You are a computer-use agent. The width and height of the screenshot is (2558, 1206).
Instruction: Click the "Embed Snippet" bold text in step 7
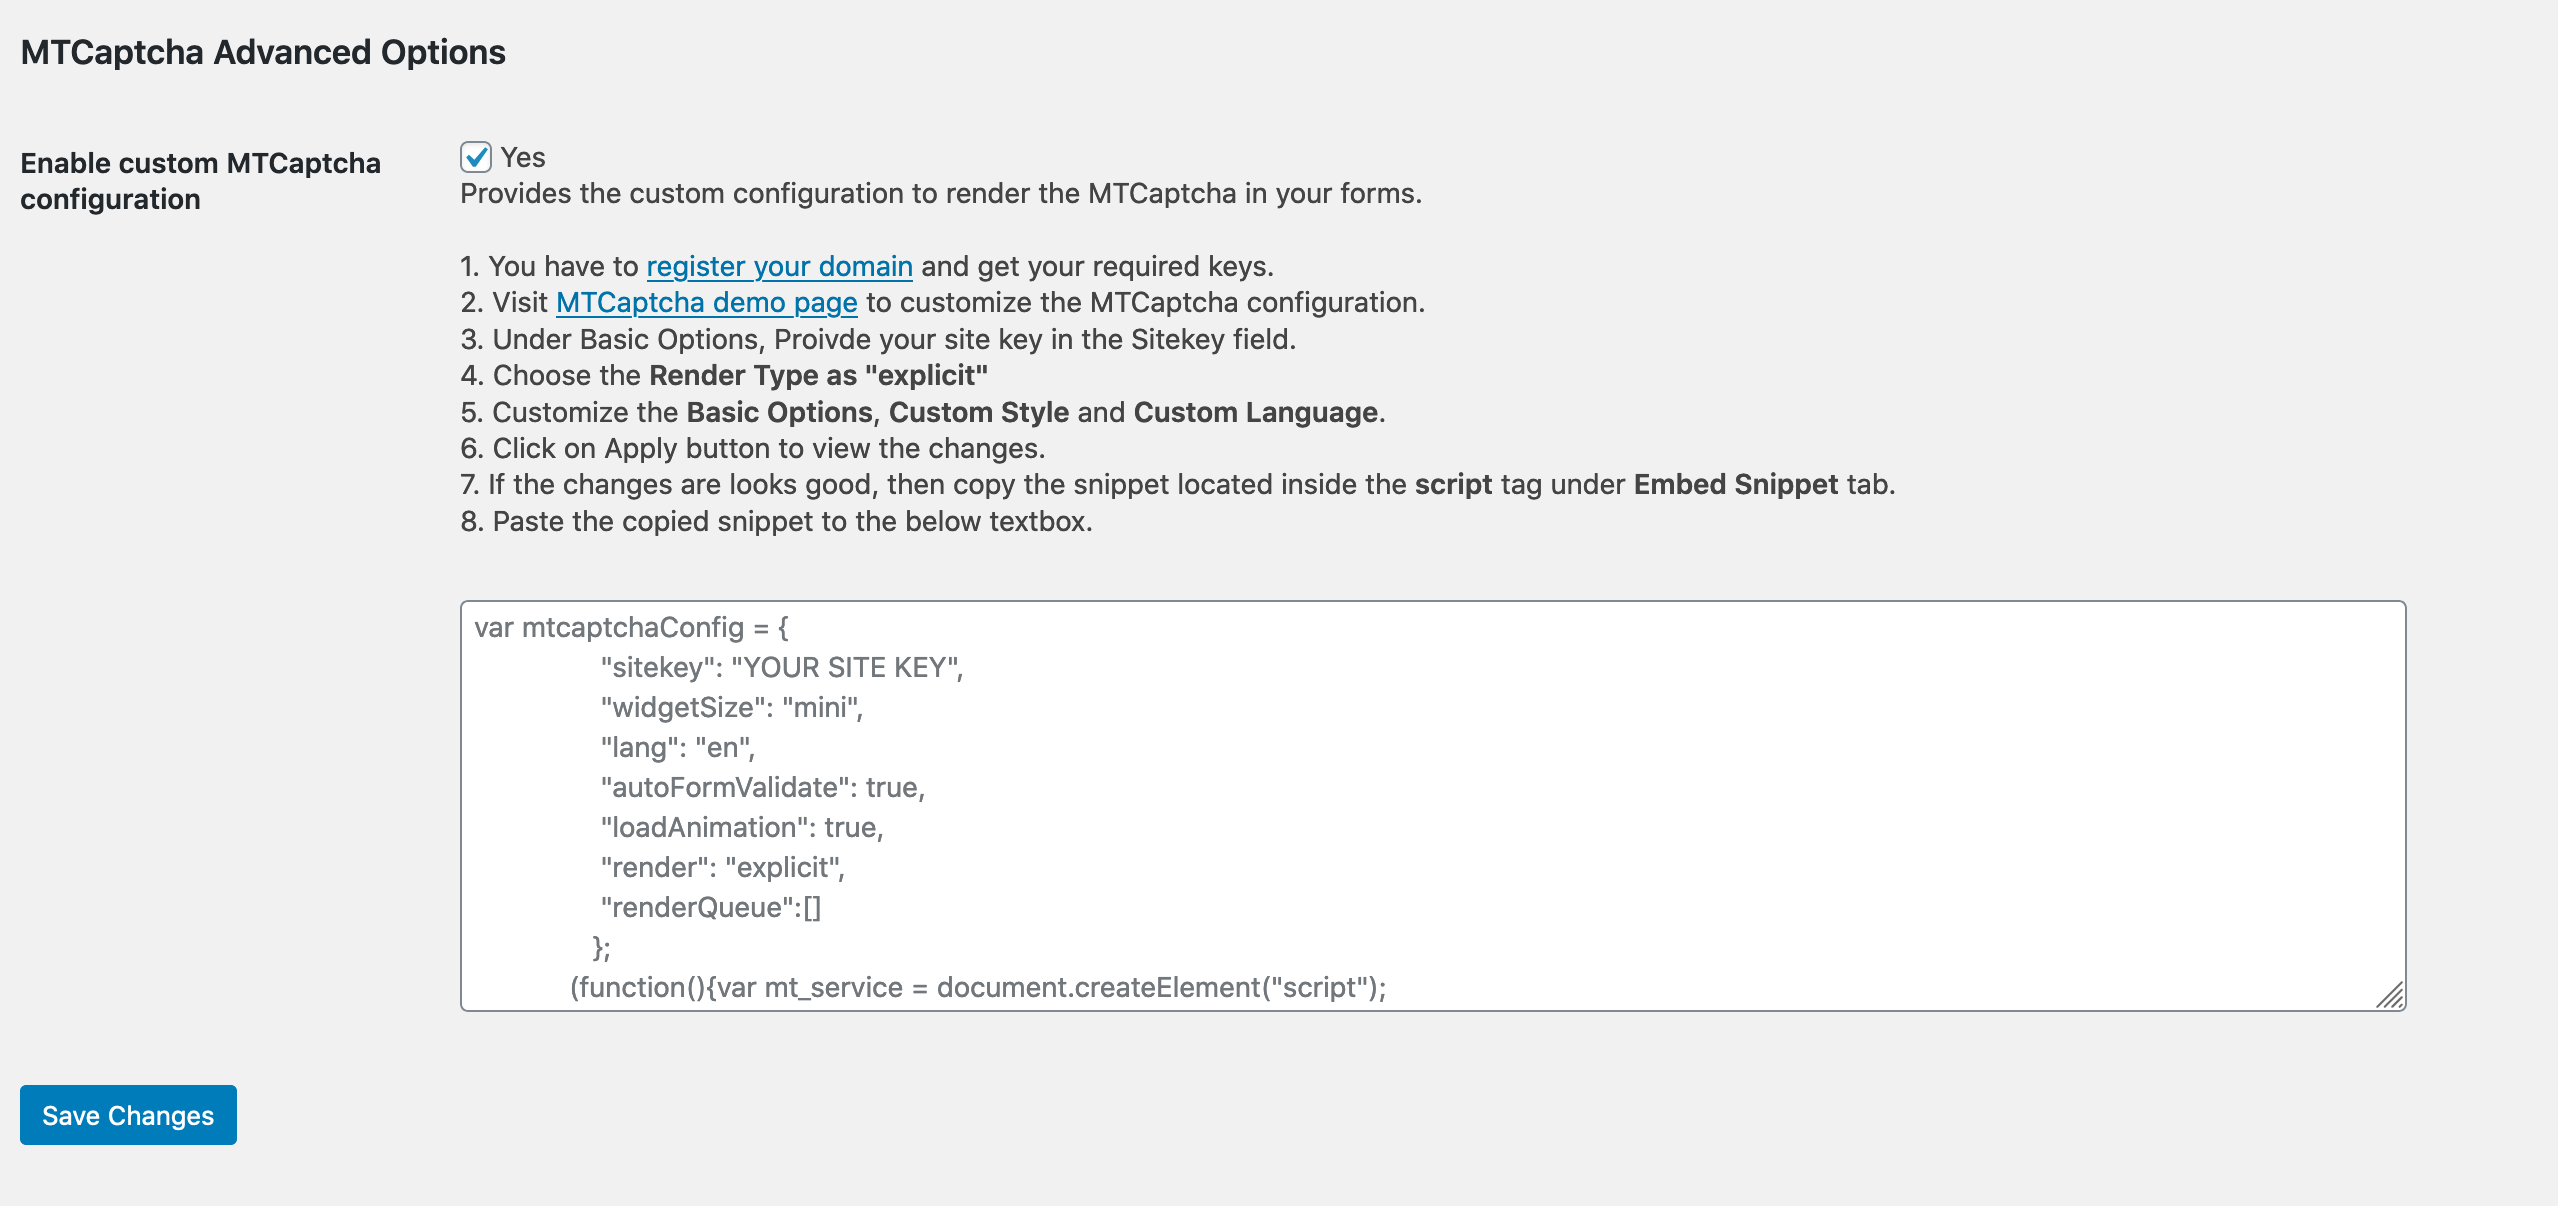pos(1735,484)
